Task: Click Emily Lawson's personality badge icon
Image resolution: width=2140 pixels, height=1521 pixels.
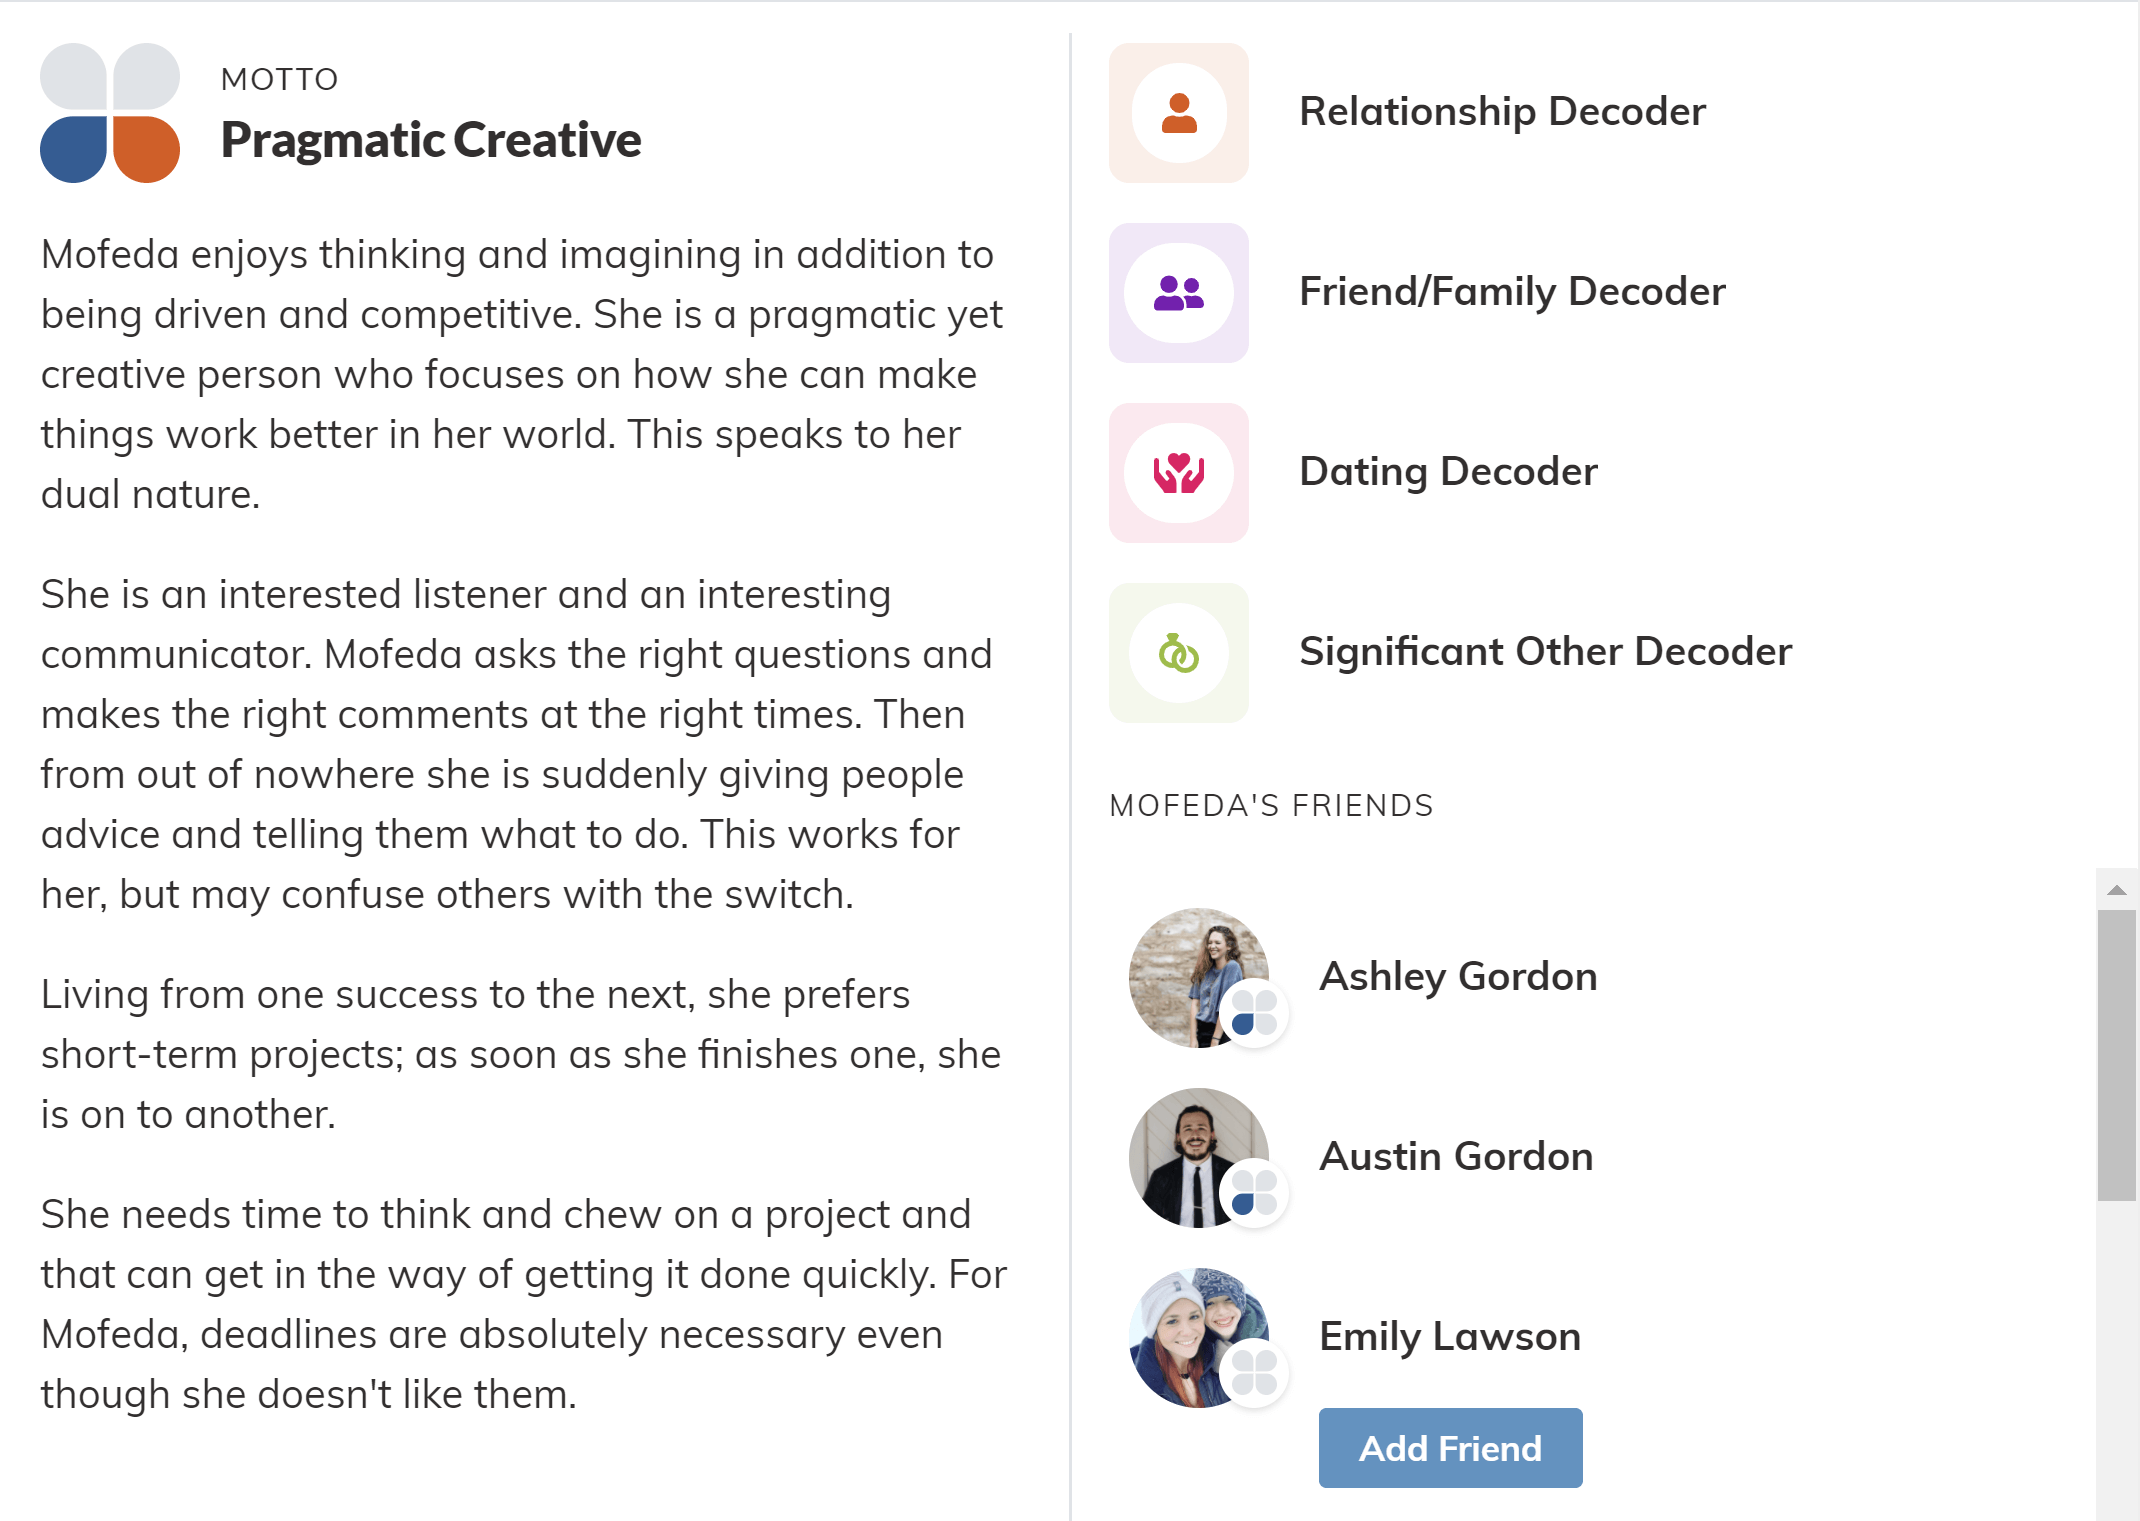Action: [x=1254, y=1372]
